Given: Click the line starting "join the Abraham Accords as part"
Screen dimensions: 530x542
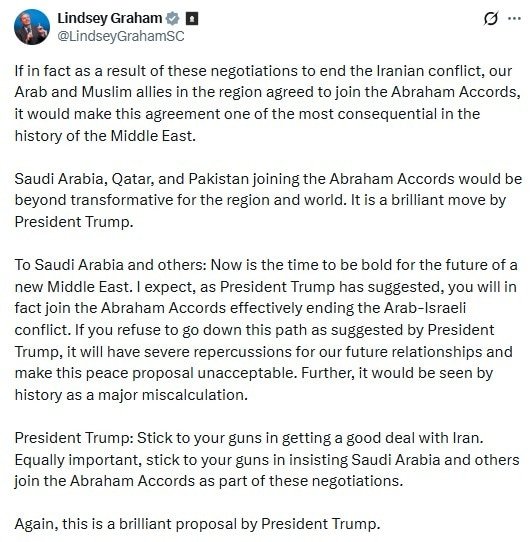Looking at the screenshot, I should coord(209,481).
